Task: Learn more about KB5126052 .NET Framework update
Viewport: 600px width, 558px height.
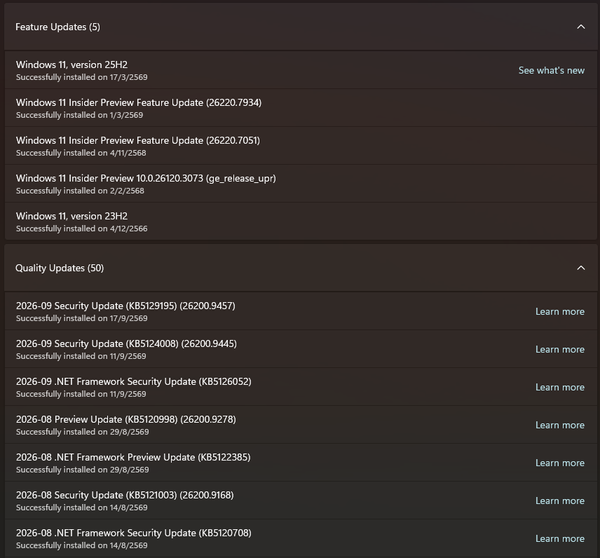Action: tap(560, 387)
